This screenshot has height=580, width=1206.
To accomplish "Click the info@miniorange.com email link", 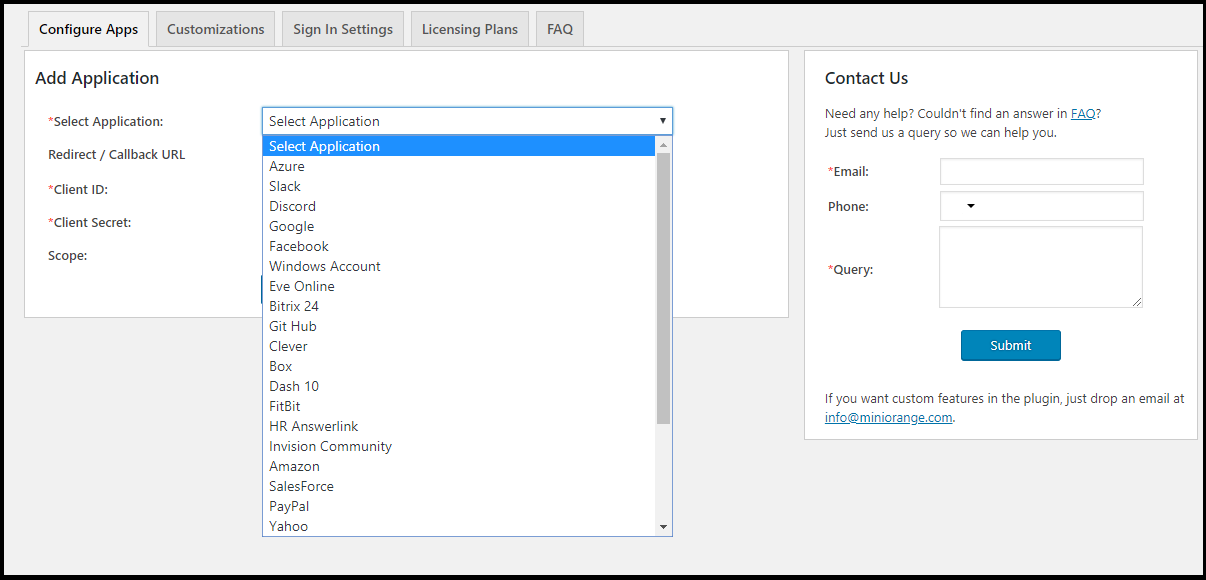I will pyautogui.click(x=888, y=417).
